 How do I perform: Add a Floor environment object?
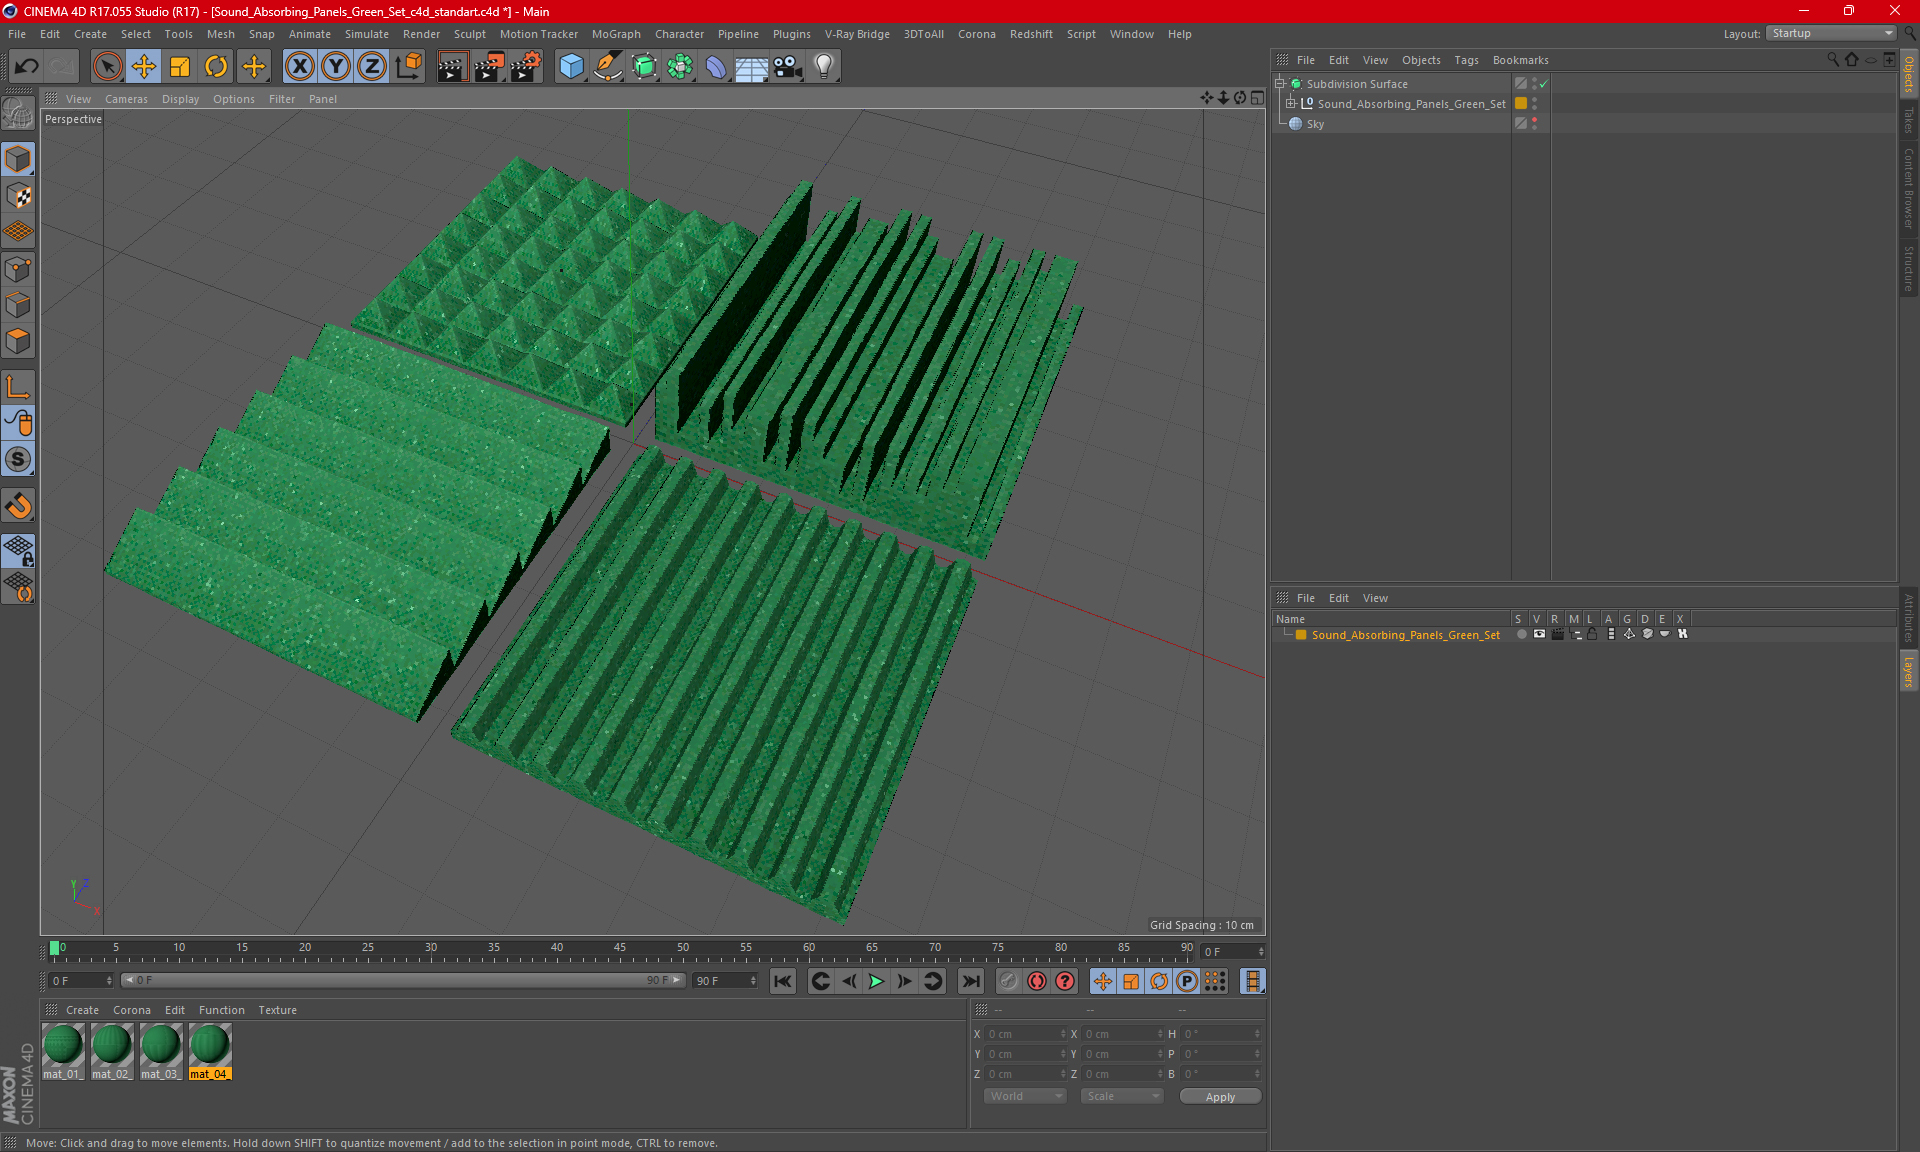(x=751, y=67)
